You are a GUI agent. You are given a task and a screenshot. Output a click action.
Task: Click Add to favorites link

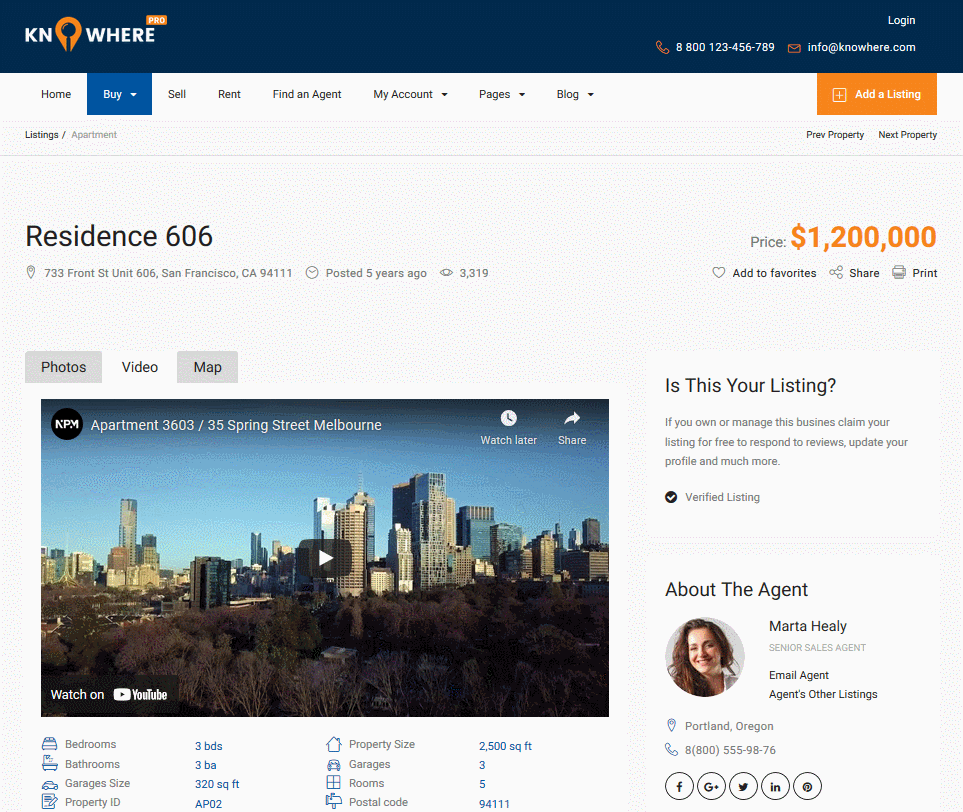pyautogui.click(x=774, y=273)
